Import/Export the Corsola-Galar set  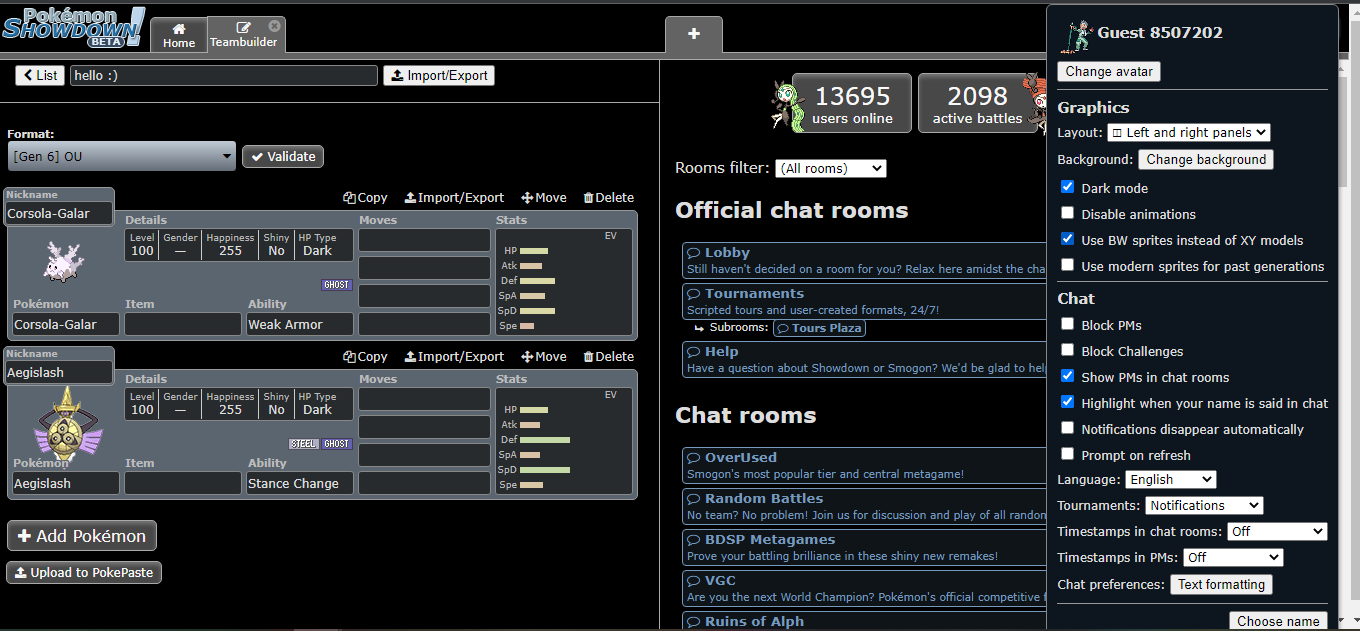(454, 198)
